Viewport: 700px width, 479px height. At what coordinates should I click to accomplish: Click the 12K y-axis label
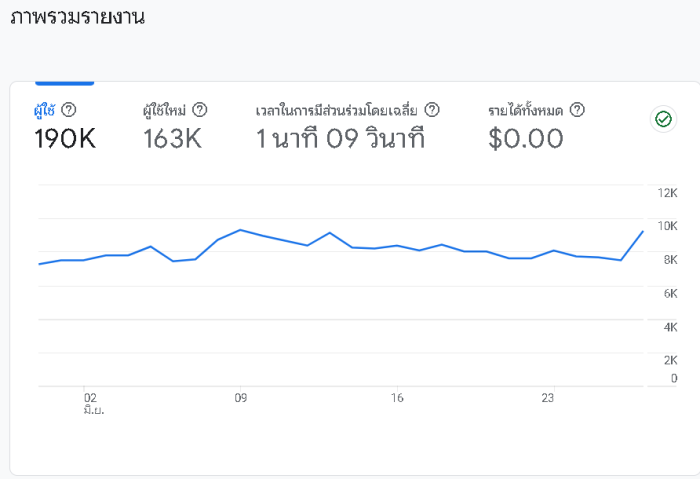667,193
